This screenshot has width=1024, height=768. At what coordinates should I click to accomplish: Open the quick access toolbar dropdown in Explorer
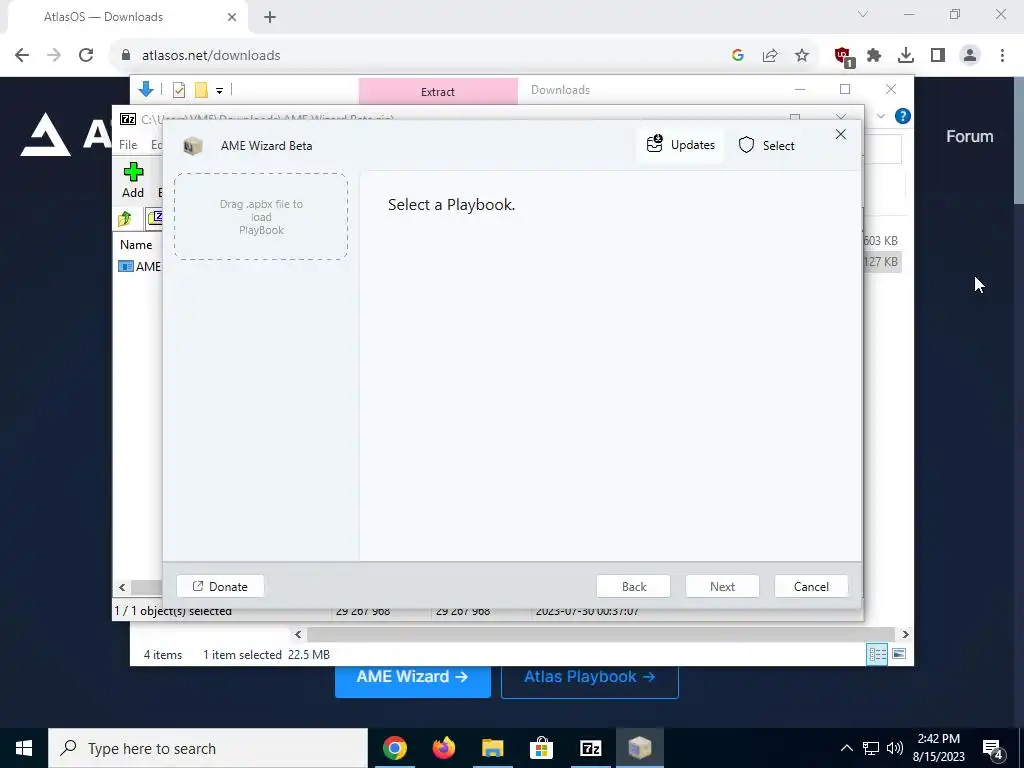[x=219, y=91]
